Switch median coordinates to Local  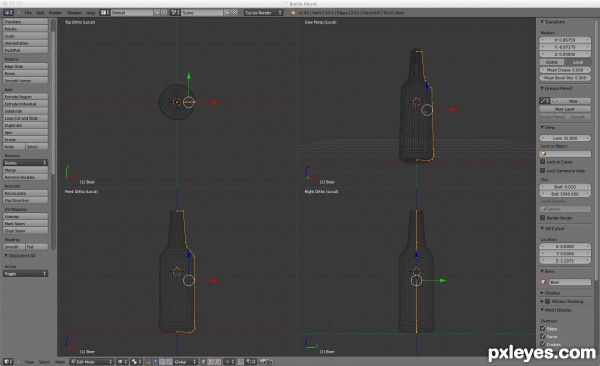pyautogui.click(x=578, y=62)
